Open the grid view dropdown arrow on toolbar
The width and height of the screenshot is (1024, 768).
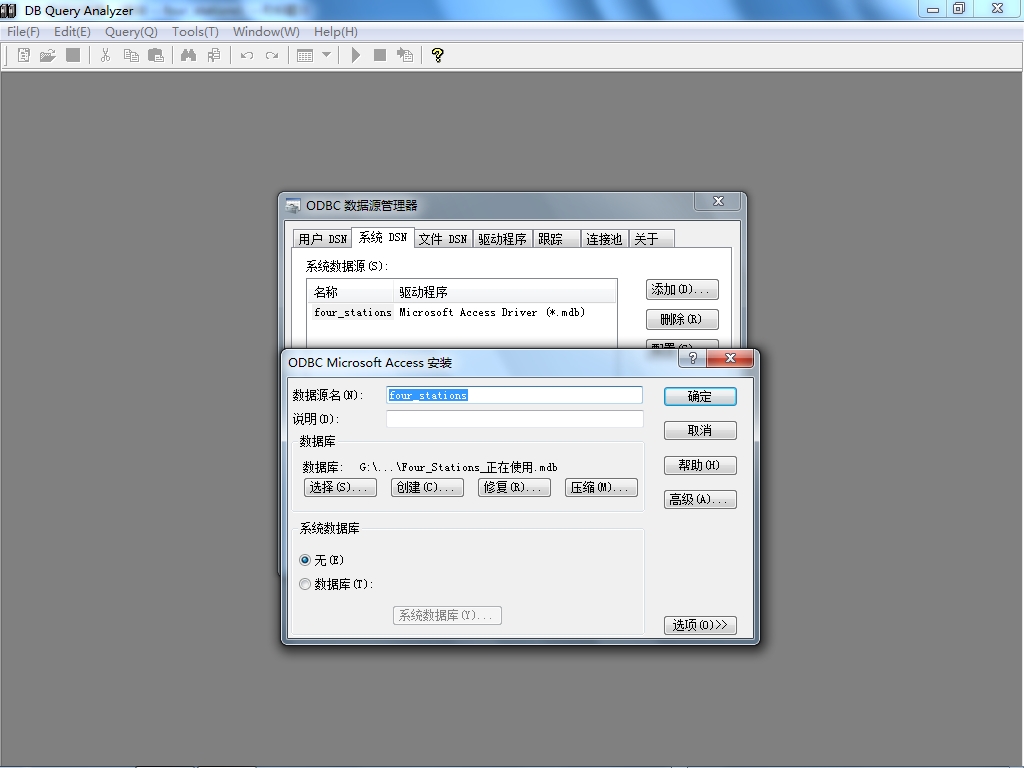324,54
